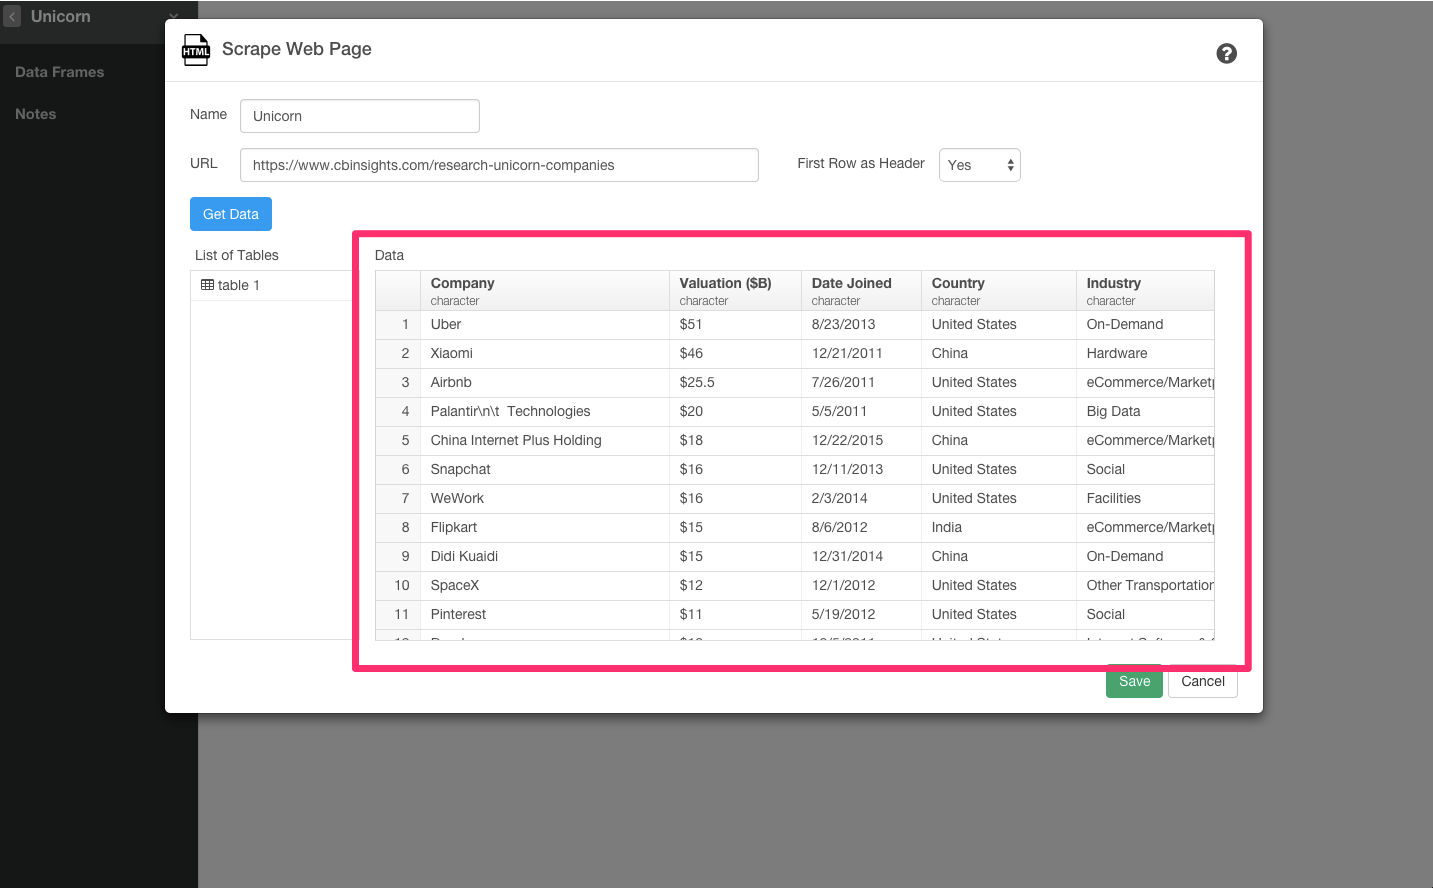
Task: Click Uber's On-Demand industry cell
Action: (x=1145, y=324)
